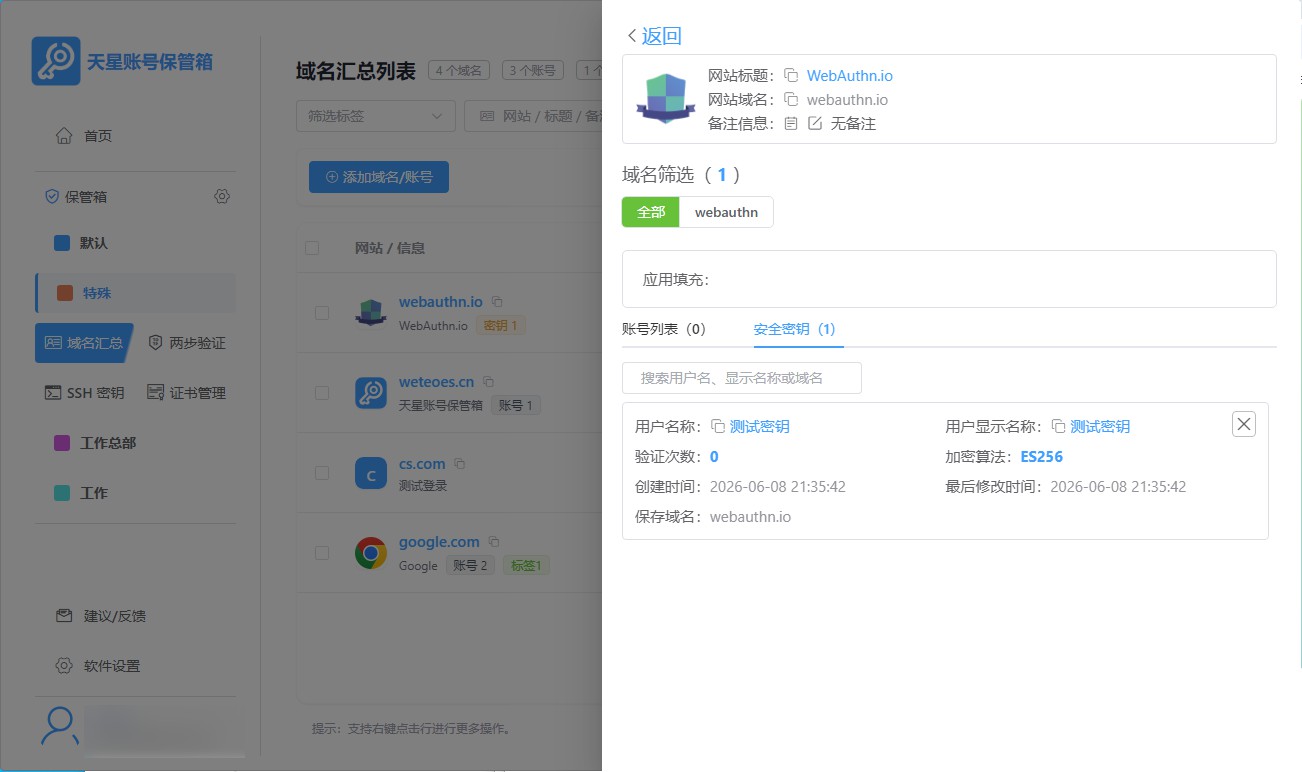Copy the 用户名称 测试密钥 value
1302x772 pixels.
[718, 426]
